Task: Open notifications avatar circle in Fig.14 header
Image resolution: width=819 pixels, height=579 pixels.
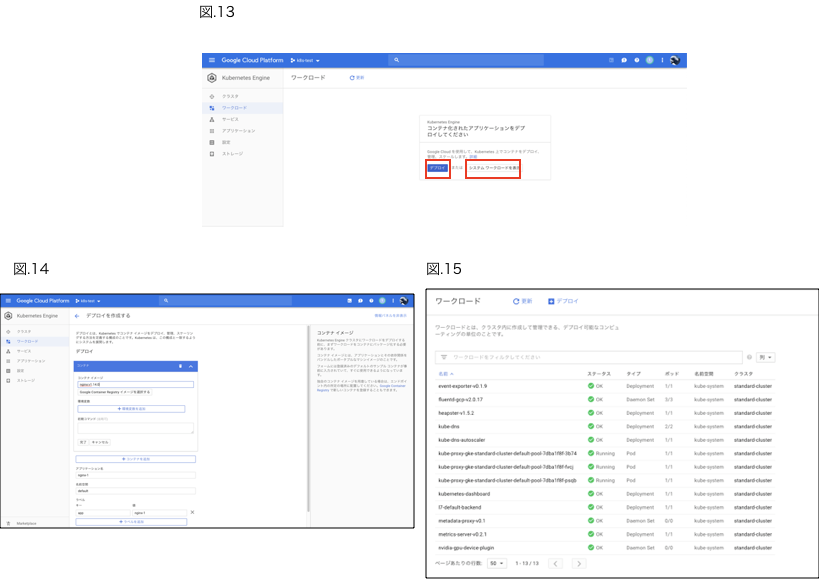Action: (382, 301)
